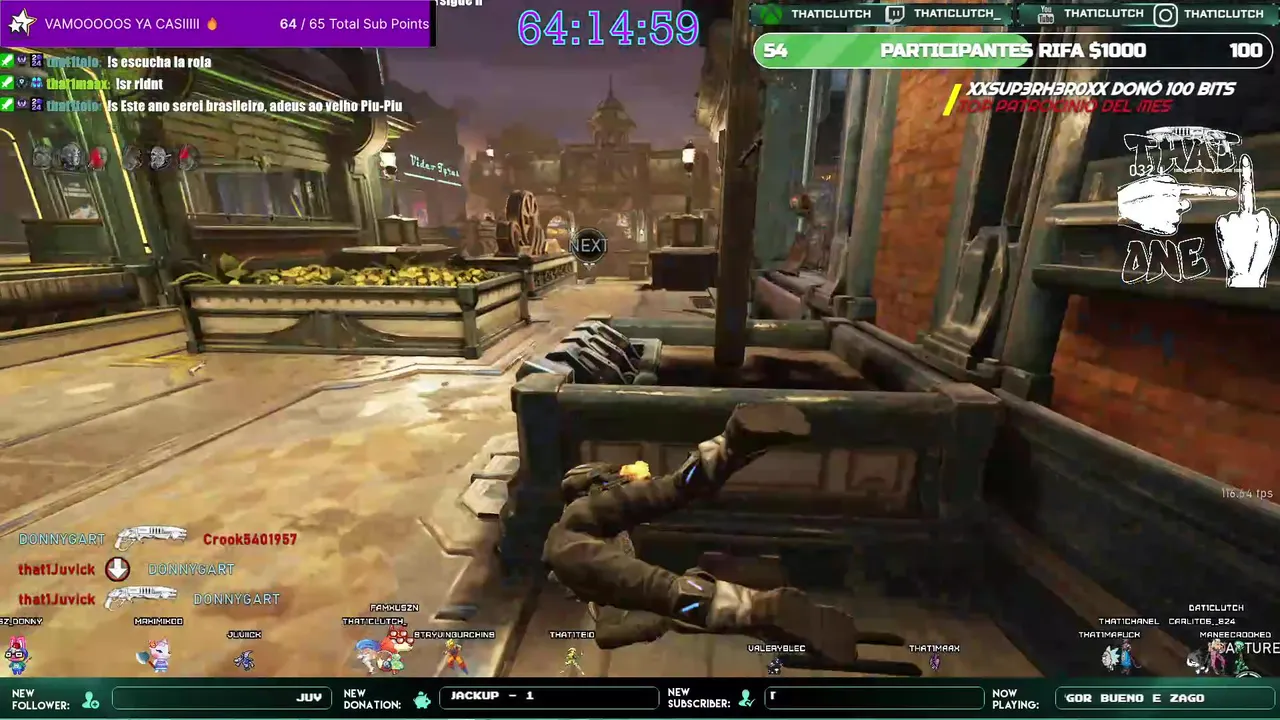Viewport: 1280px width, 720px height.
Task: Click the DAT1CLUTCH viewer name label
Action: pyautogui.click(x=1216, y=608)
